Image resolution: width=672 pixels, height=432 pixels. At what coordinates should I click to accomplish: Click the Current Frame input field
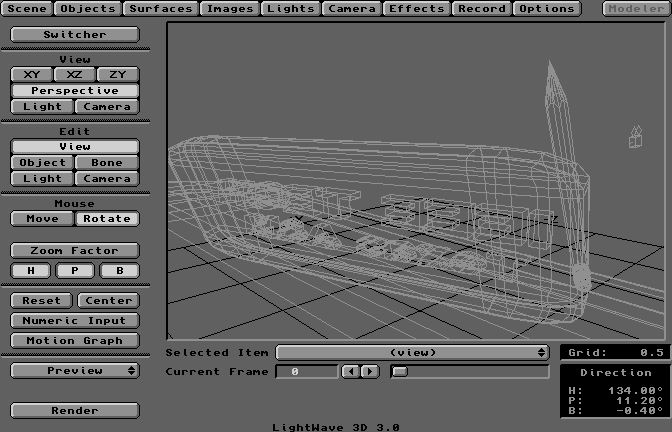pyautogui.click(x=306, y=372)
